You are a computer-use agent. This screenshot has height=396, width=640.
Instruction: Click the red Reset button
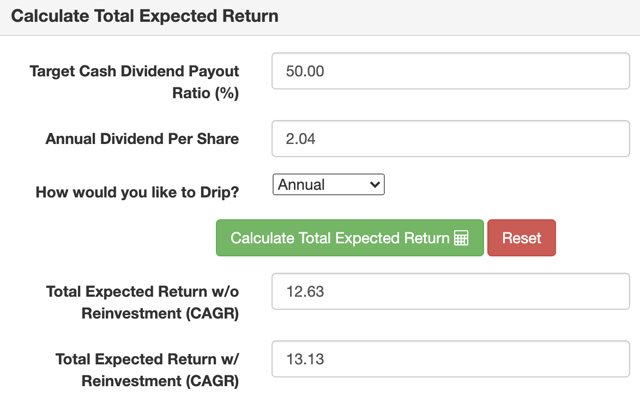pos(521,238)
